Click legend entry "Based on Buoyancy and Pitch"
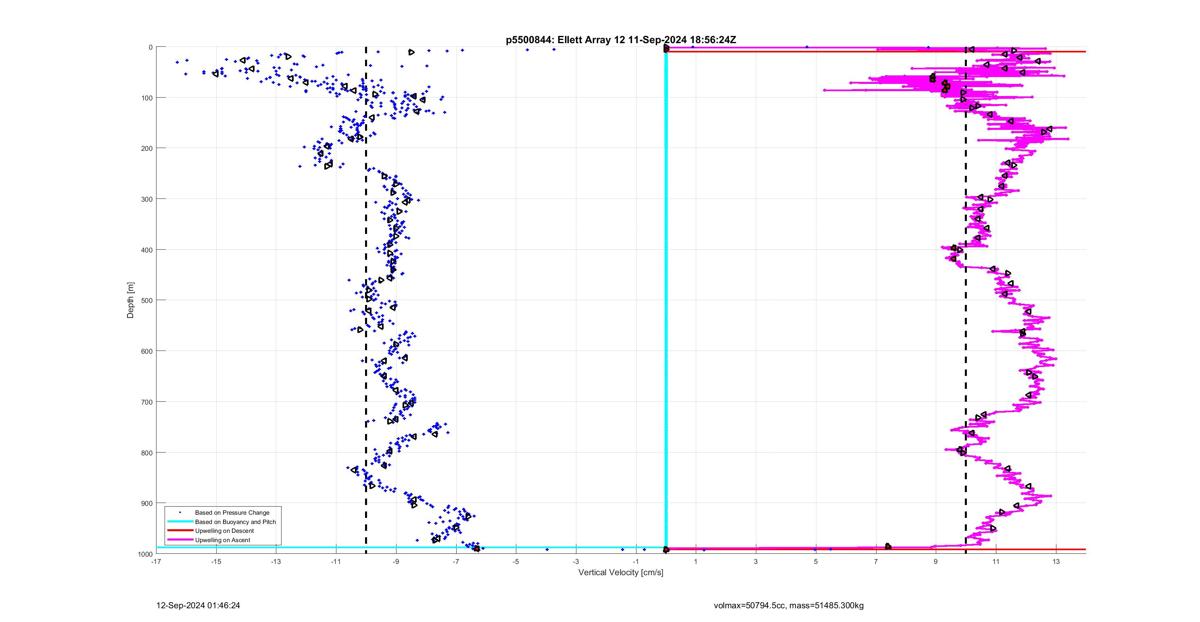The width and height of the screenshot is (1200, 622). (235, 522)
